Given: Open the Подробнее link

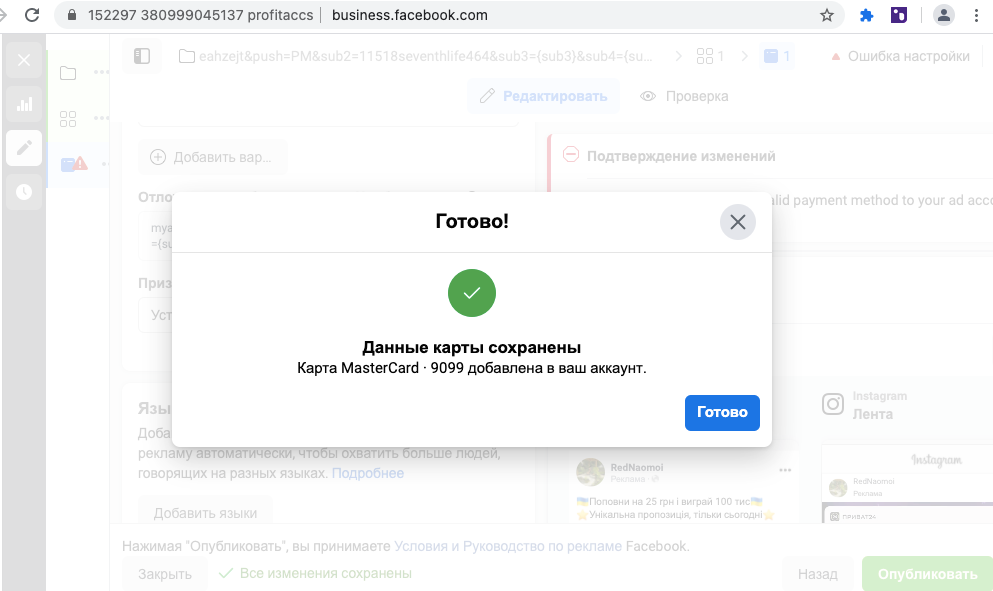Looking at the screenshot, I should pyautogui.click(x=368, y=473).
